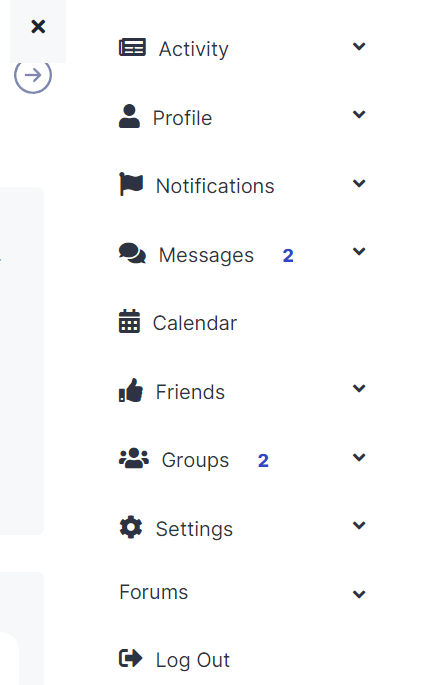Click the Groups people icon
The height and width of the screenshot is (685, 444).
tap(134, 458)
